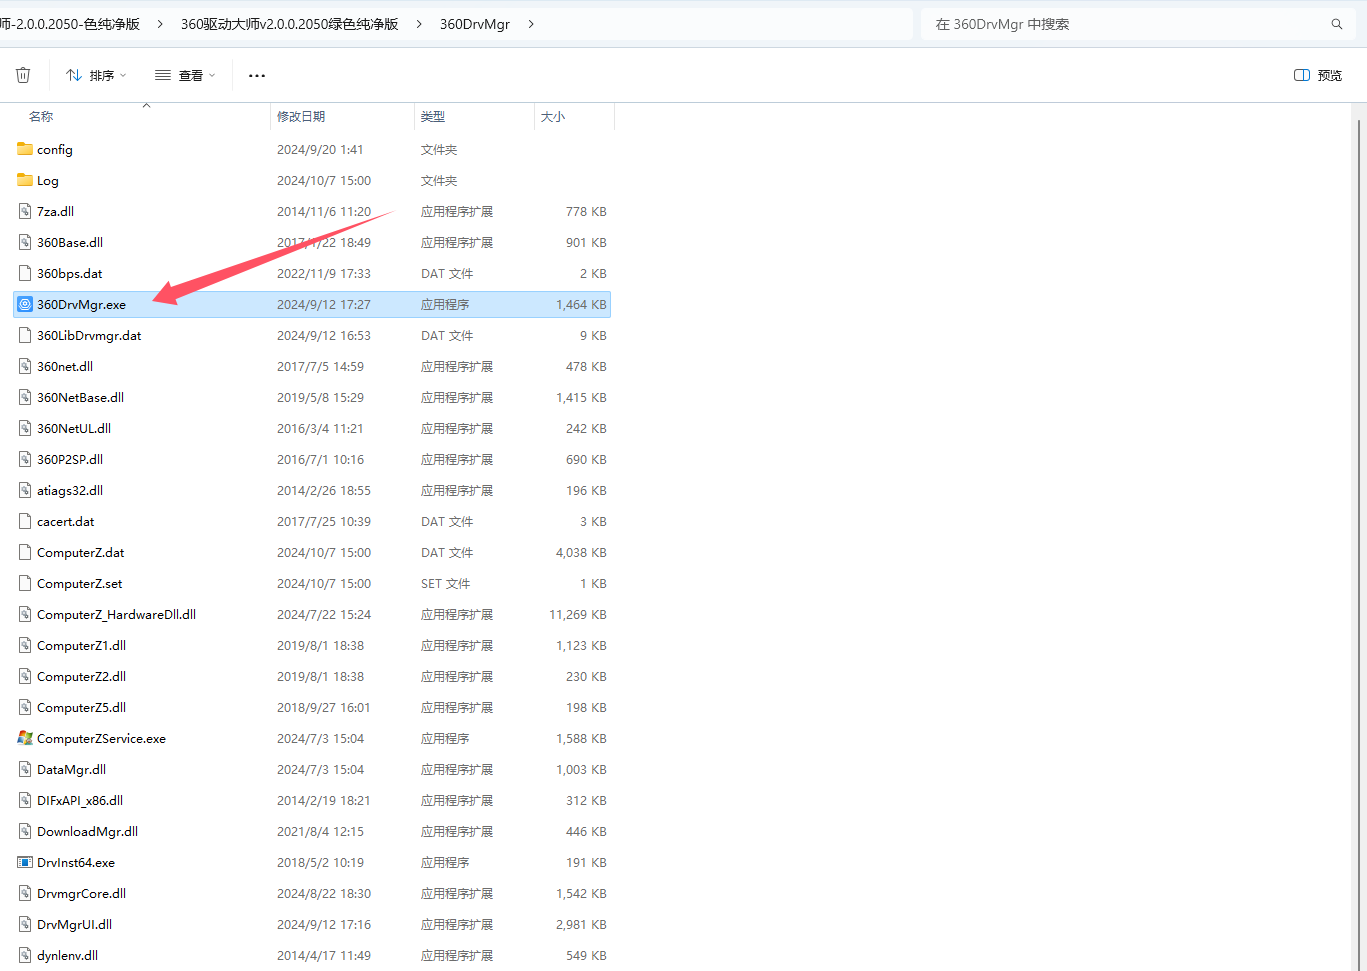Open the 查看 view dropdown
Image resolution: width=1367 pixels, height=971 pixels.
click(x=185, y=75)
